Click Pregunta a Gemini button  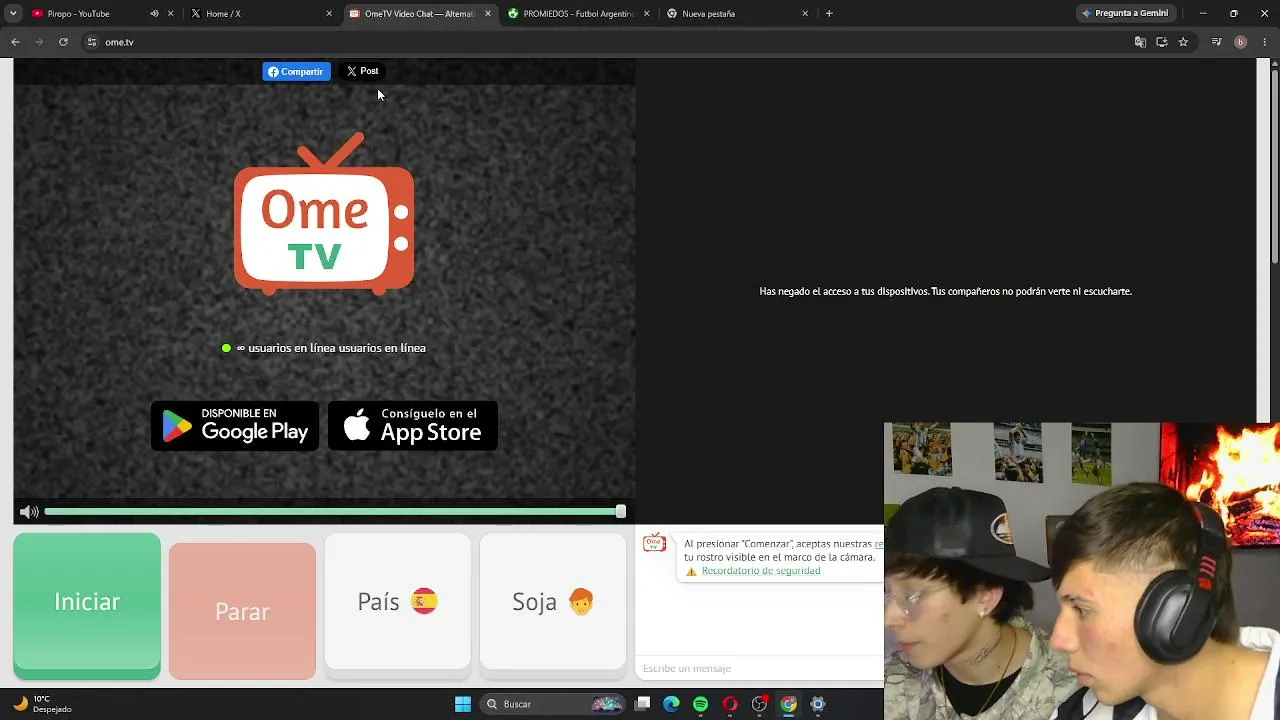[x=1125, y=14]
